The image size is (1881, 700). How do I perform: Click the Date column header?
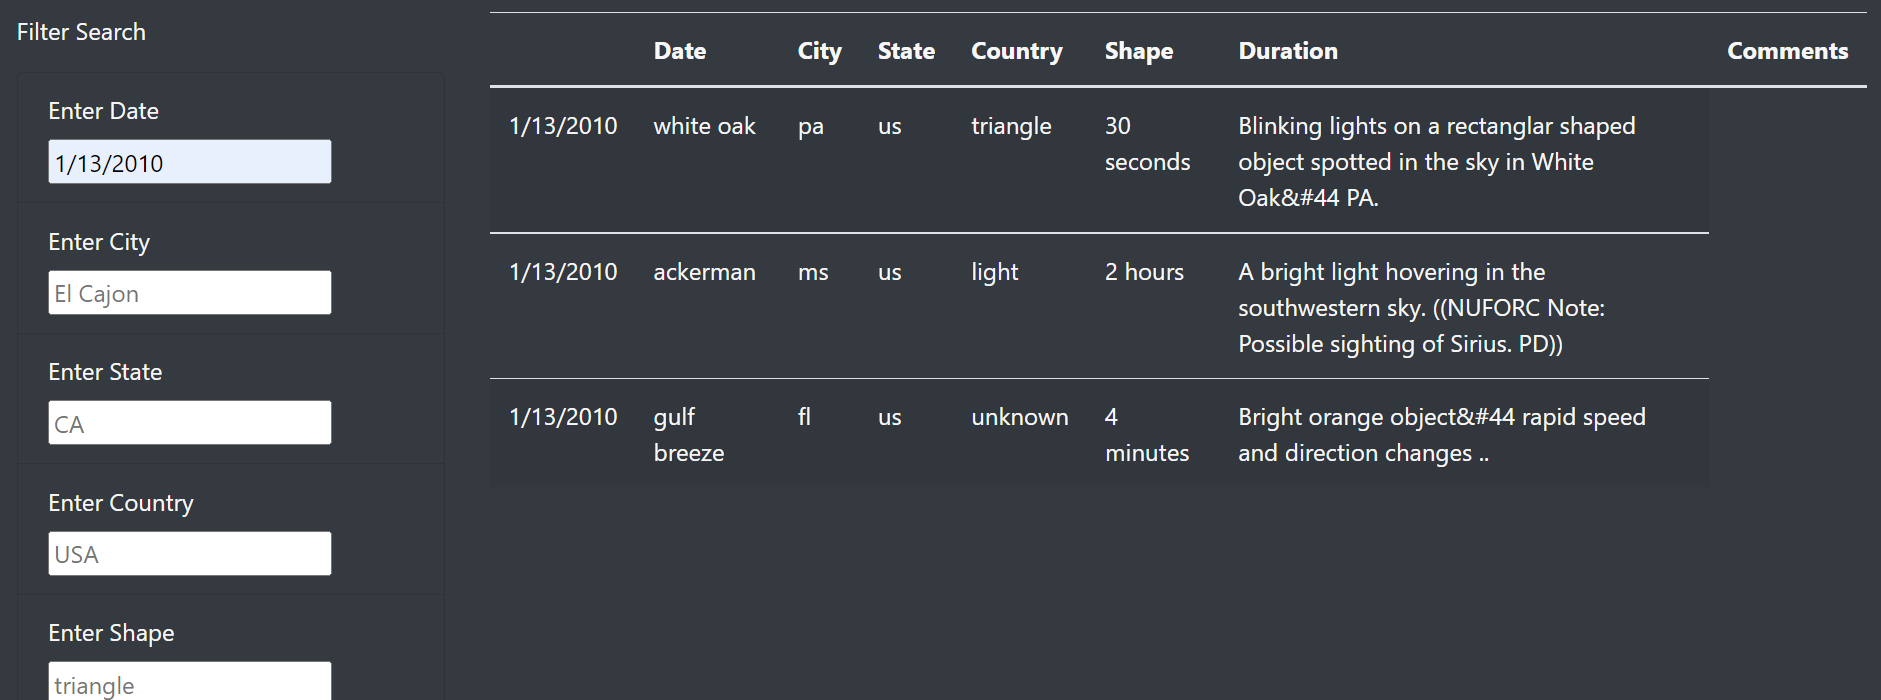click(x=680, y=50)
